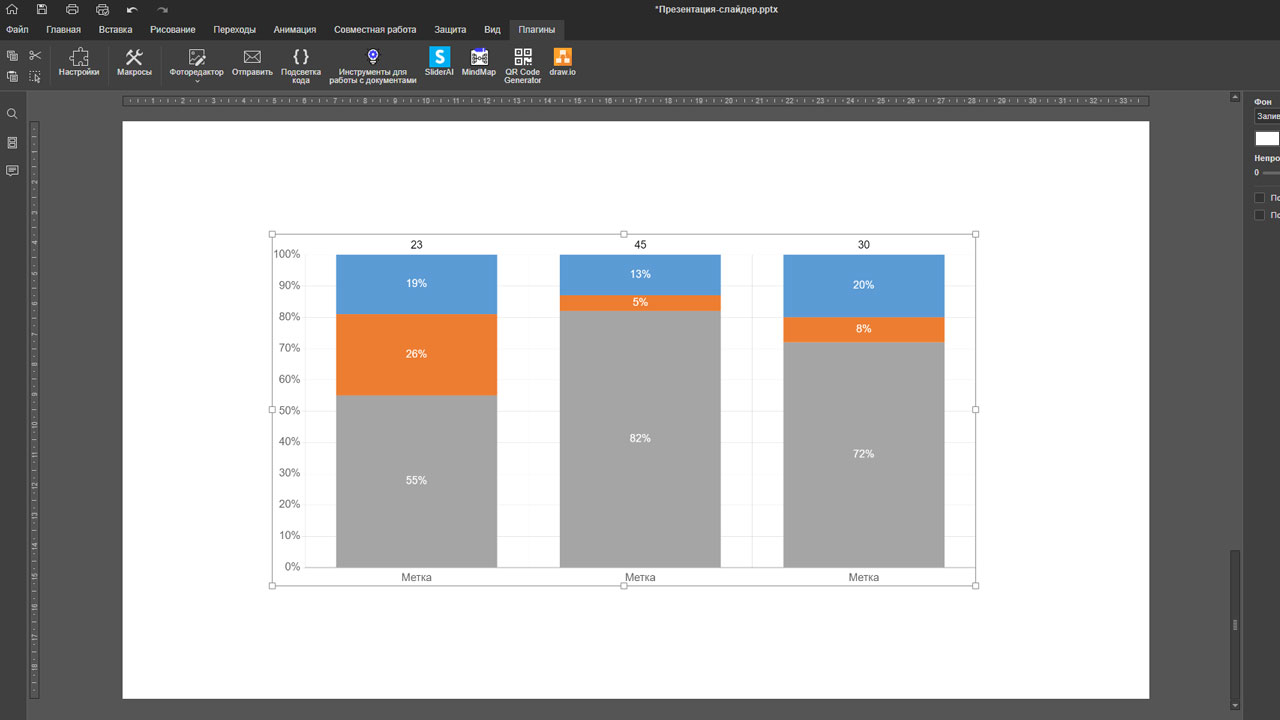
Task: Click the Paste icon on the toolbar
Action: coord(12,76)
